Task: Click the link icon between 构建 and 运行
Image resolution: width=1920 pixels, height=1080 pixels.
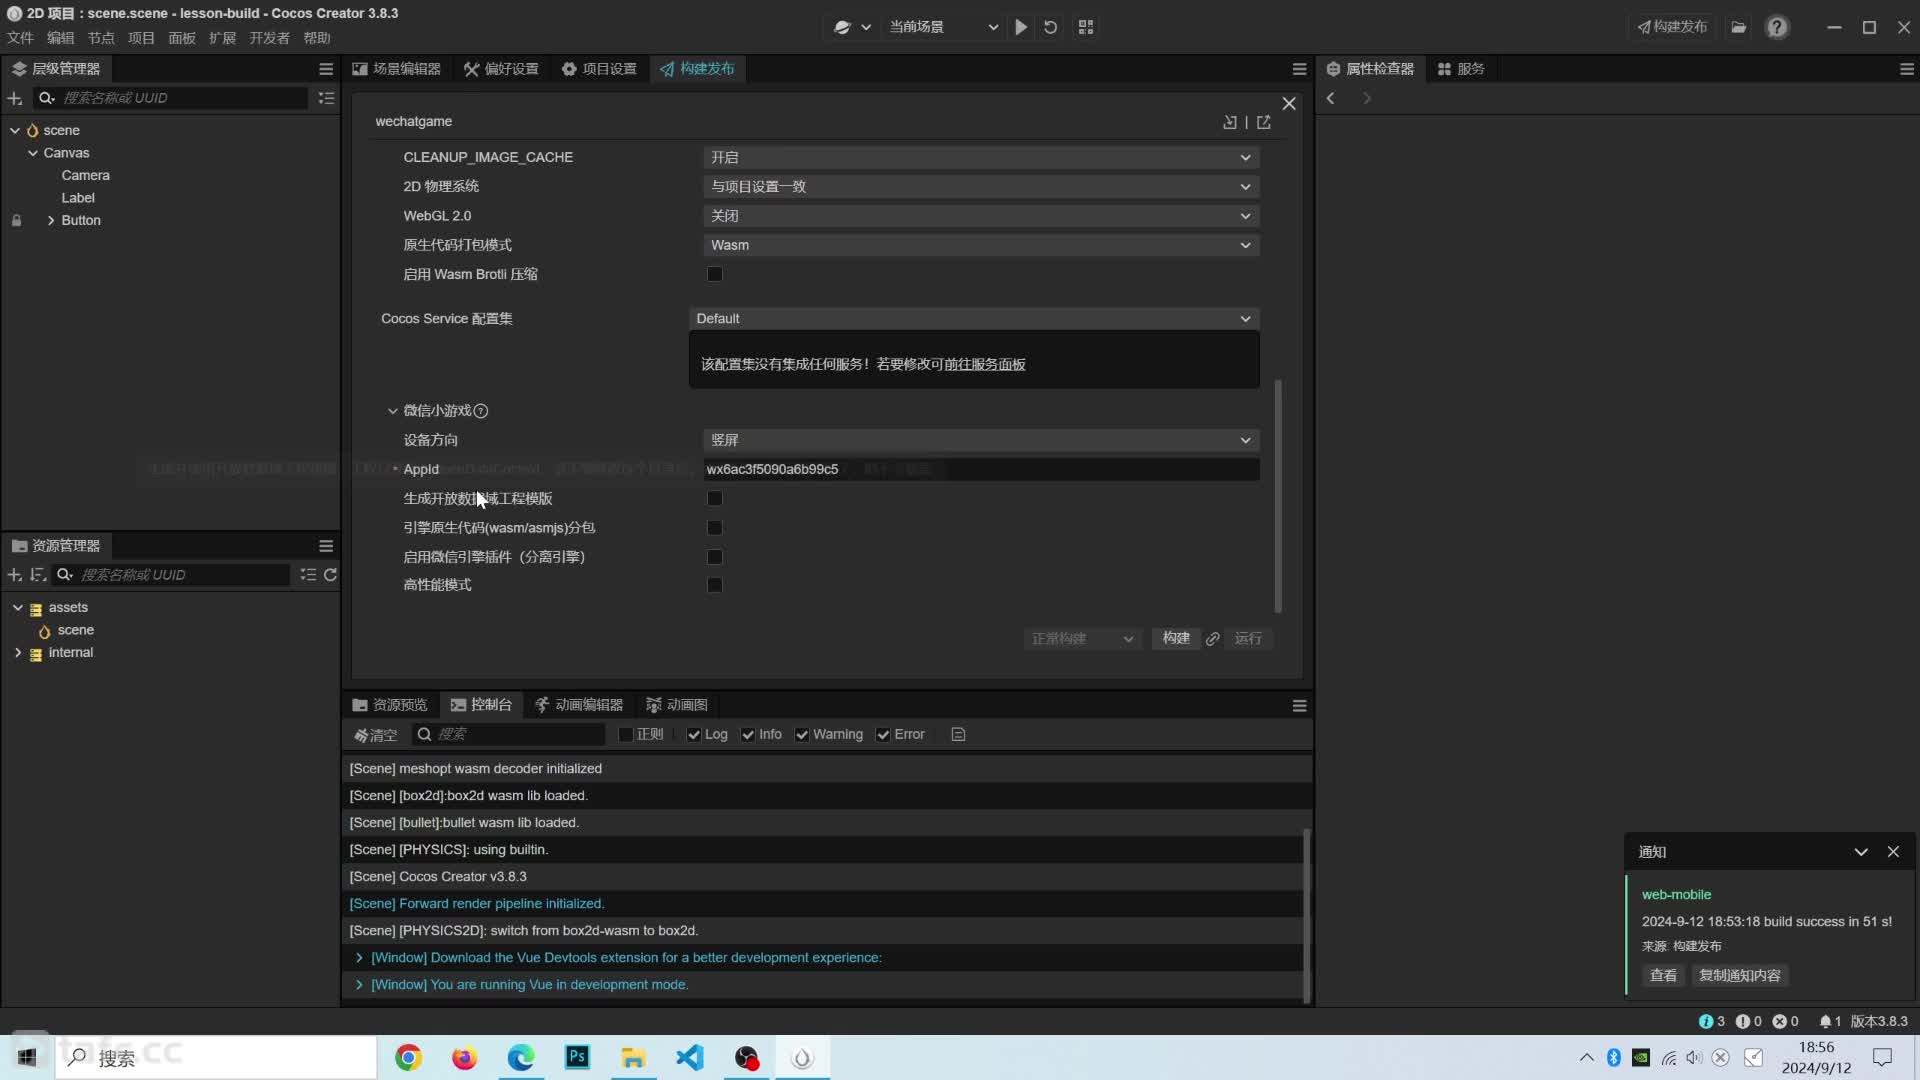Action: (x=1213, y=639)
